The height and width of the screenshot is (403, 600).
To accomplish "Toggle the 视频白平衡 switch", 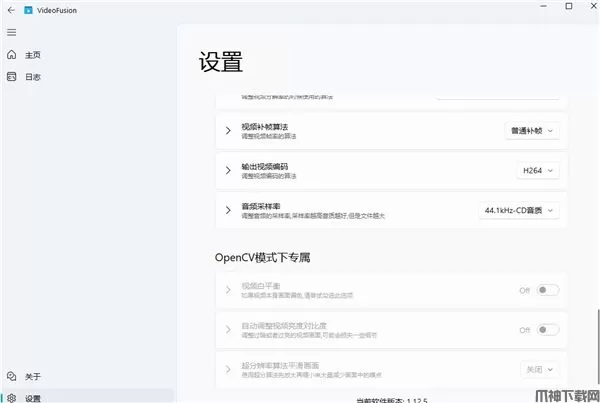I will (x=547, y=290).
